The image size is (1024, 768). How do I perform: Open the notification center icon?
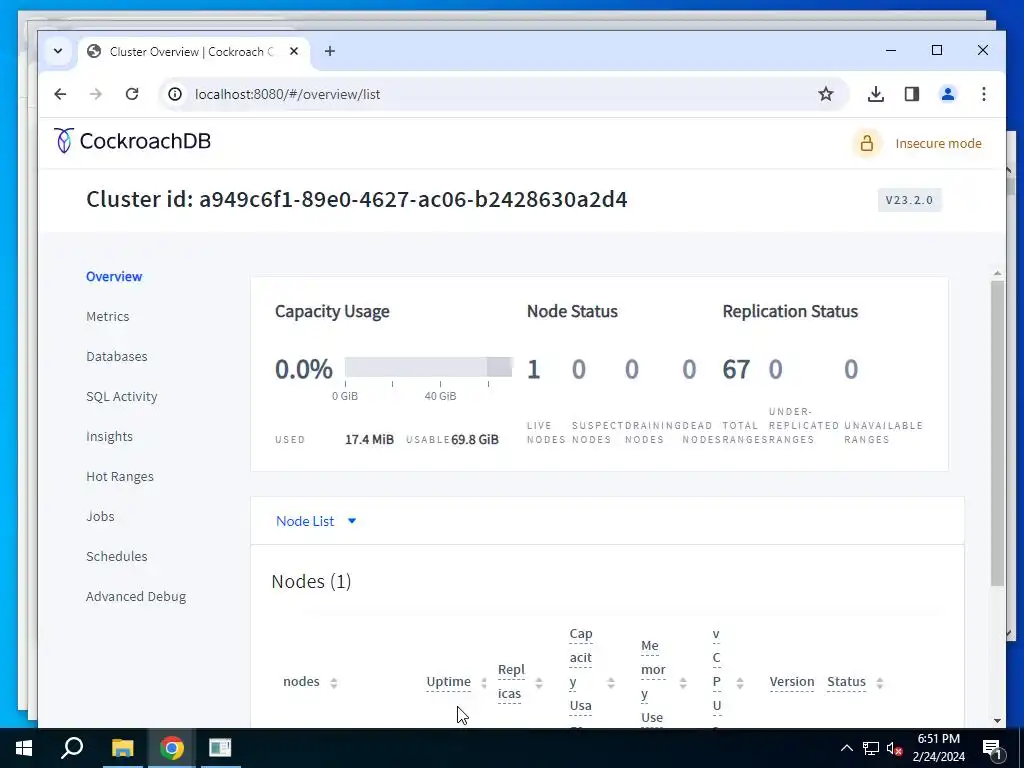pos(991,748)
